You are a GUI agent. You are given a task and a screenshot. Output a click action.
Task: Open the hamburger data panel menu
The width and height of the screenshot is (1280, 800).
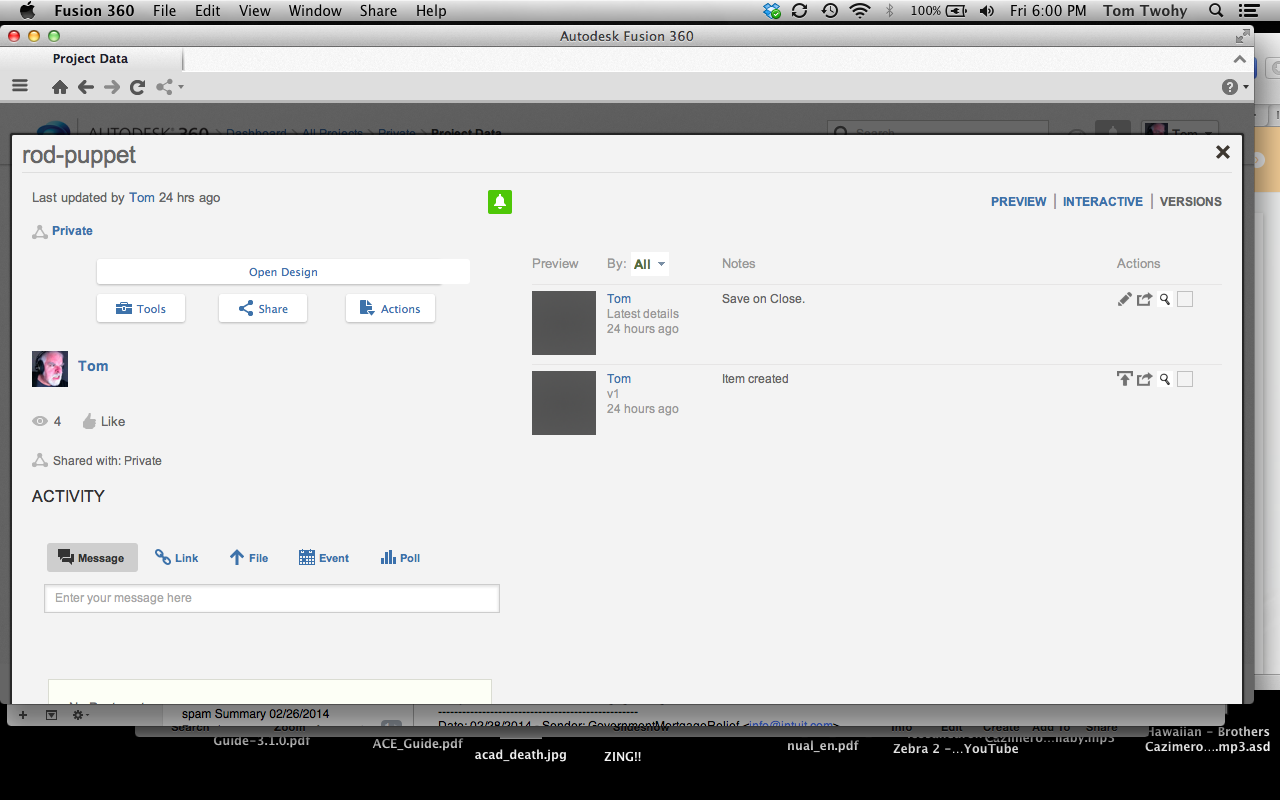20,87
